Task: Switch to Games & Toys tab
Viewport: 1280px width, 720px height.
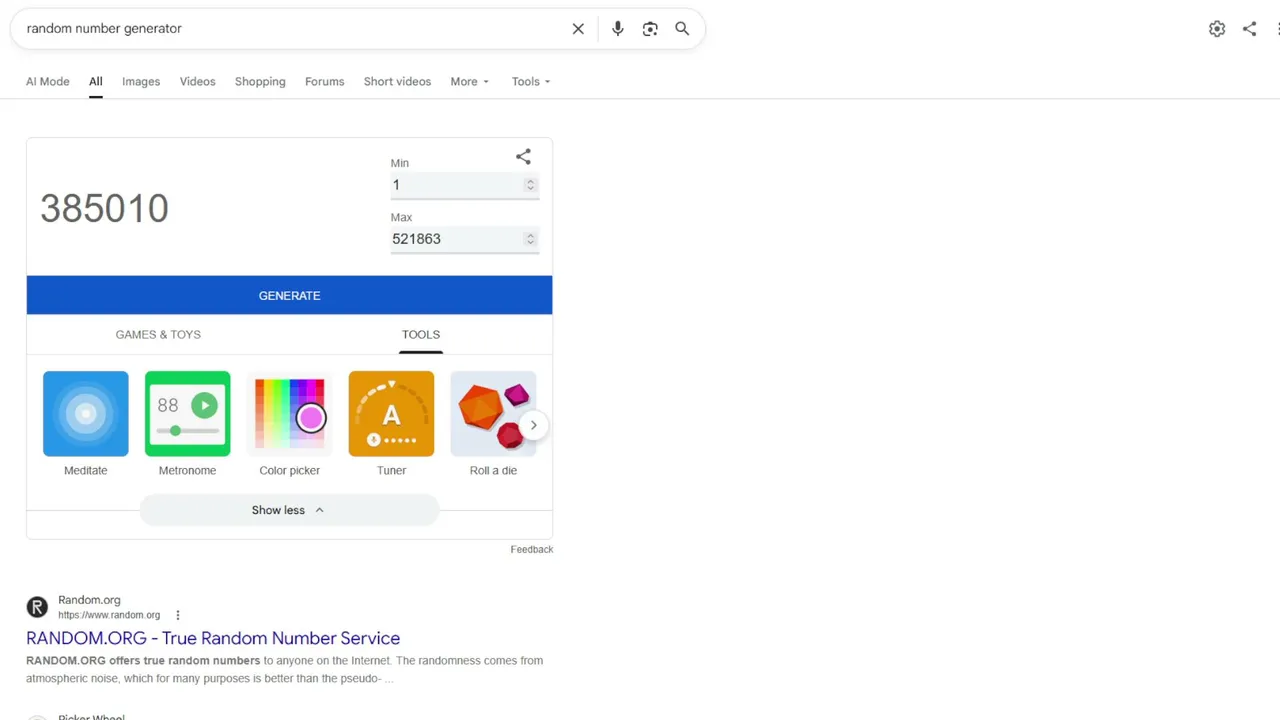Action: tap(158, 335)
